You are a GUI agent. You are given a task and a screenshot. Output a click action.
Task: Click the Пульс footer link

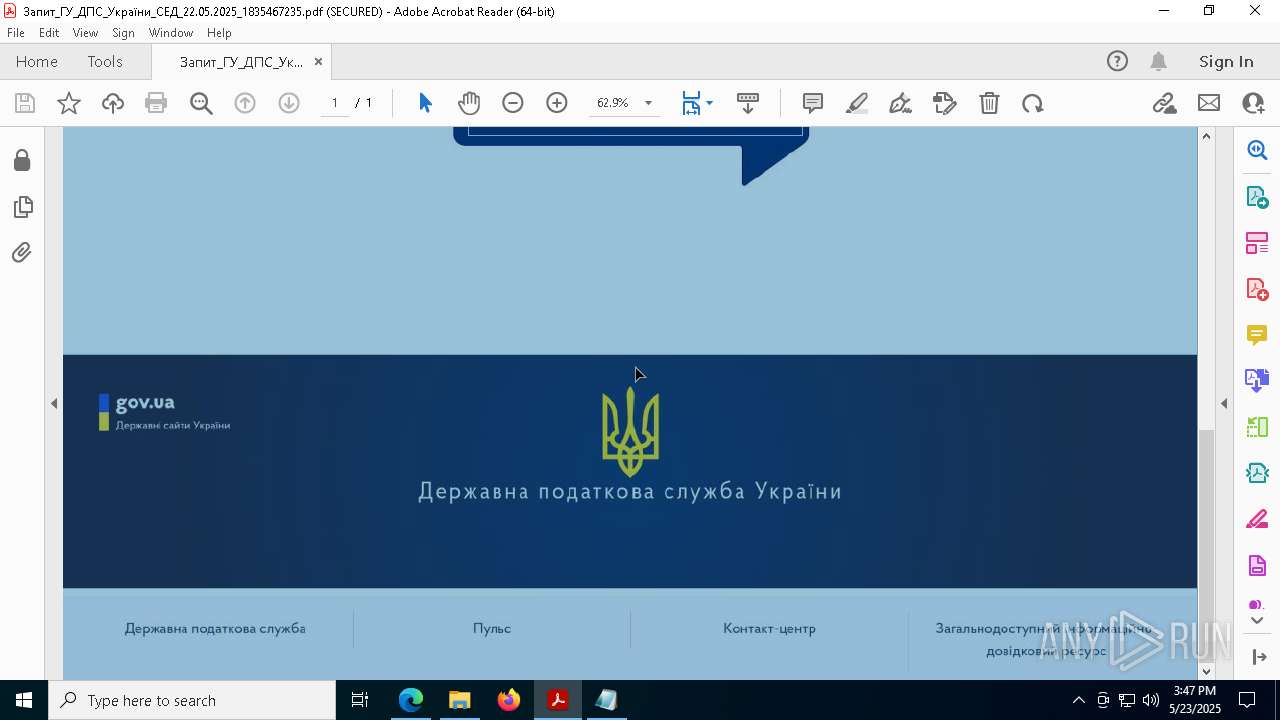coord(492,628)
